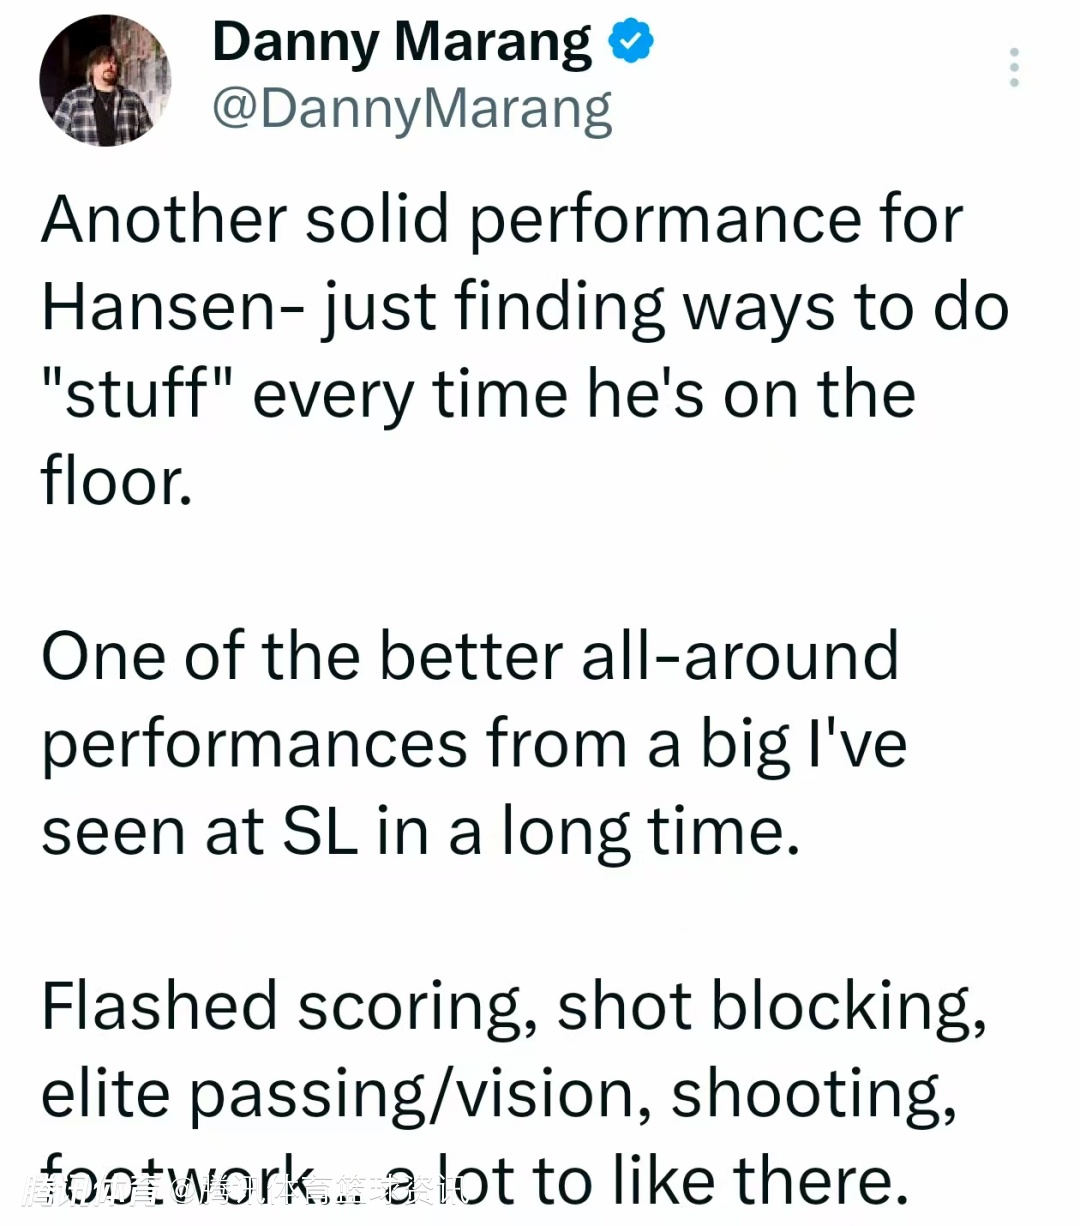Click the blue verified checkmark badge

[x=630, y=41]
